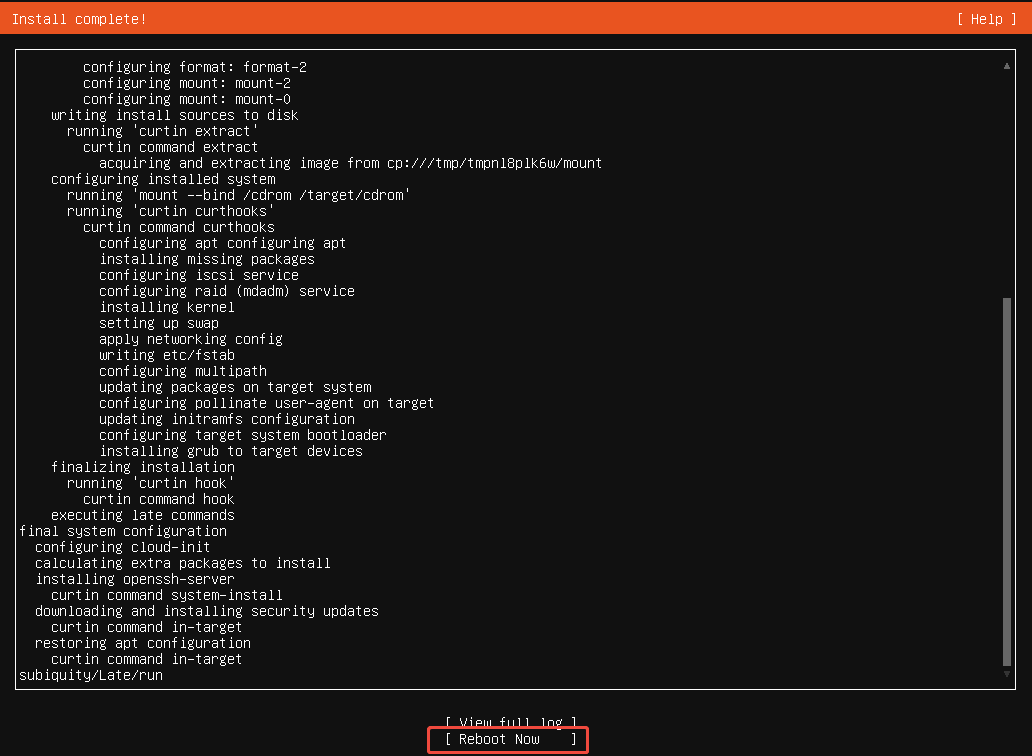Click the scroll down arrow in log pane
1032x756 pixels.
[x=1006, y=674]
